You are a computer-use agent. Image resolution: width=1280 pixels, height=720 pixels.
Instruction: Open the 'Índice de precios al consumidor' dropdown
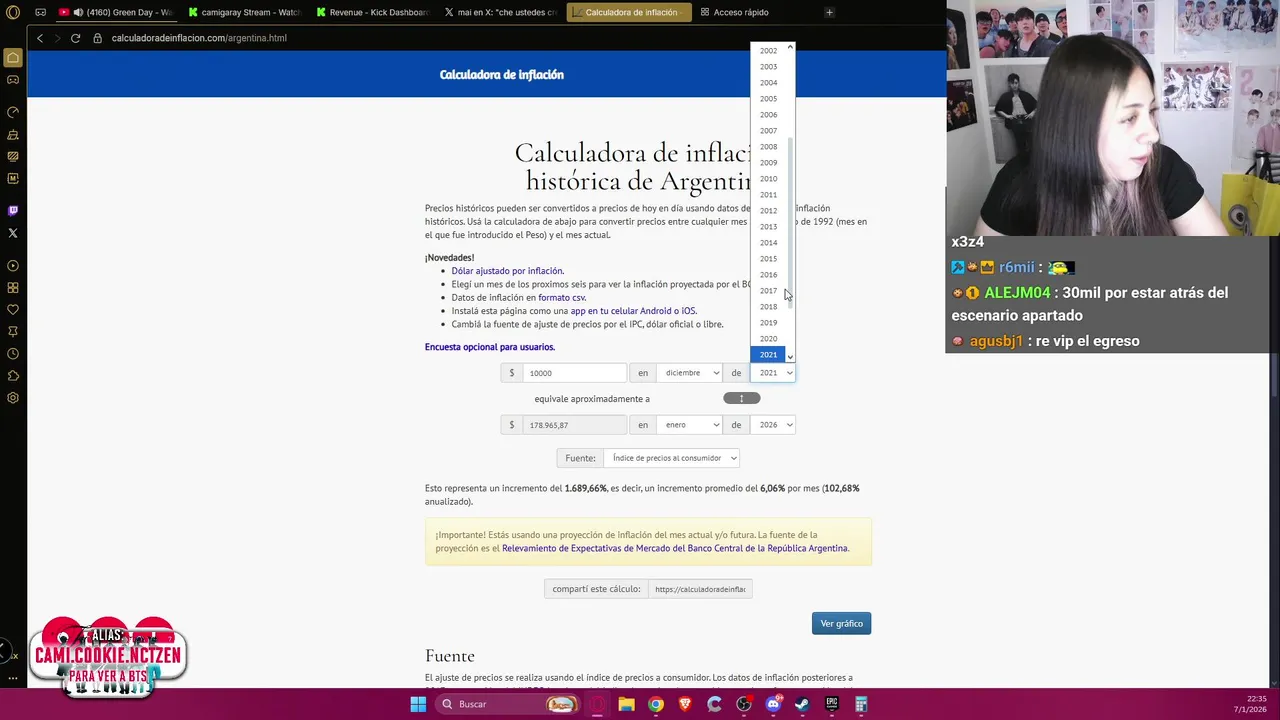(671, 458)
